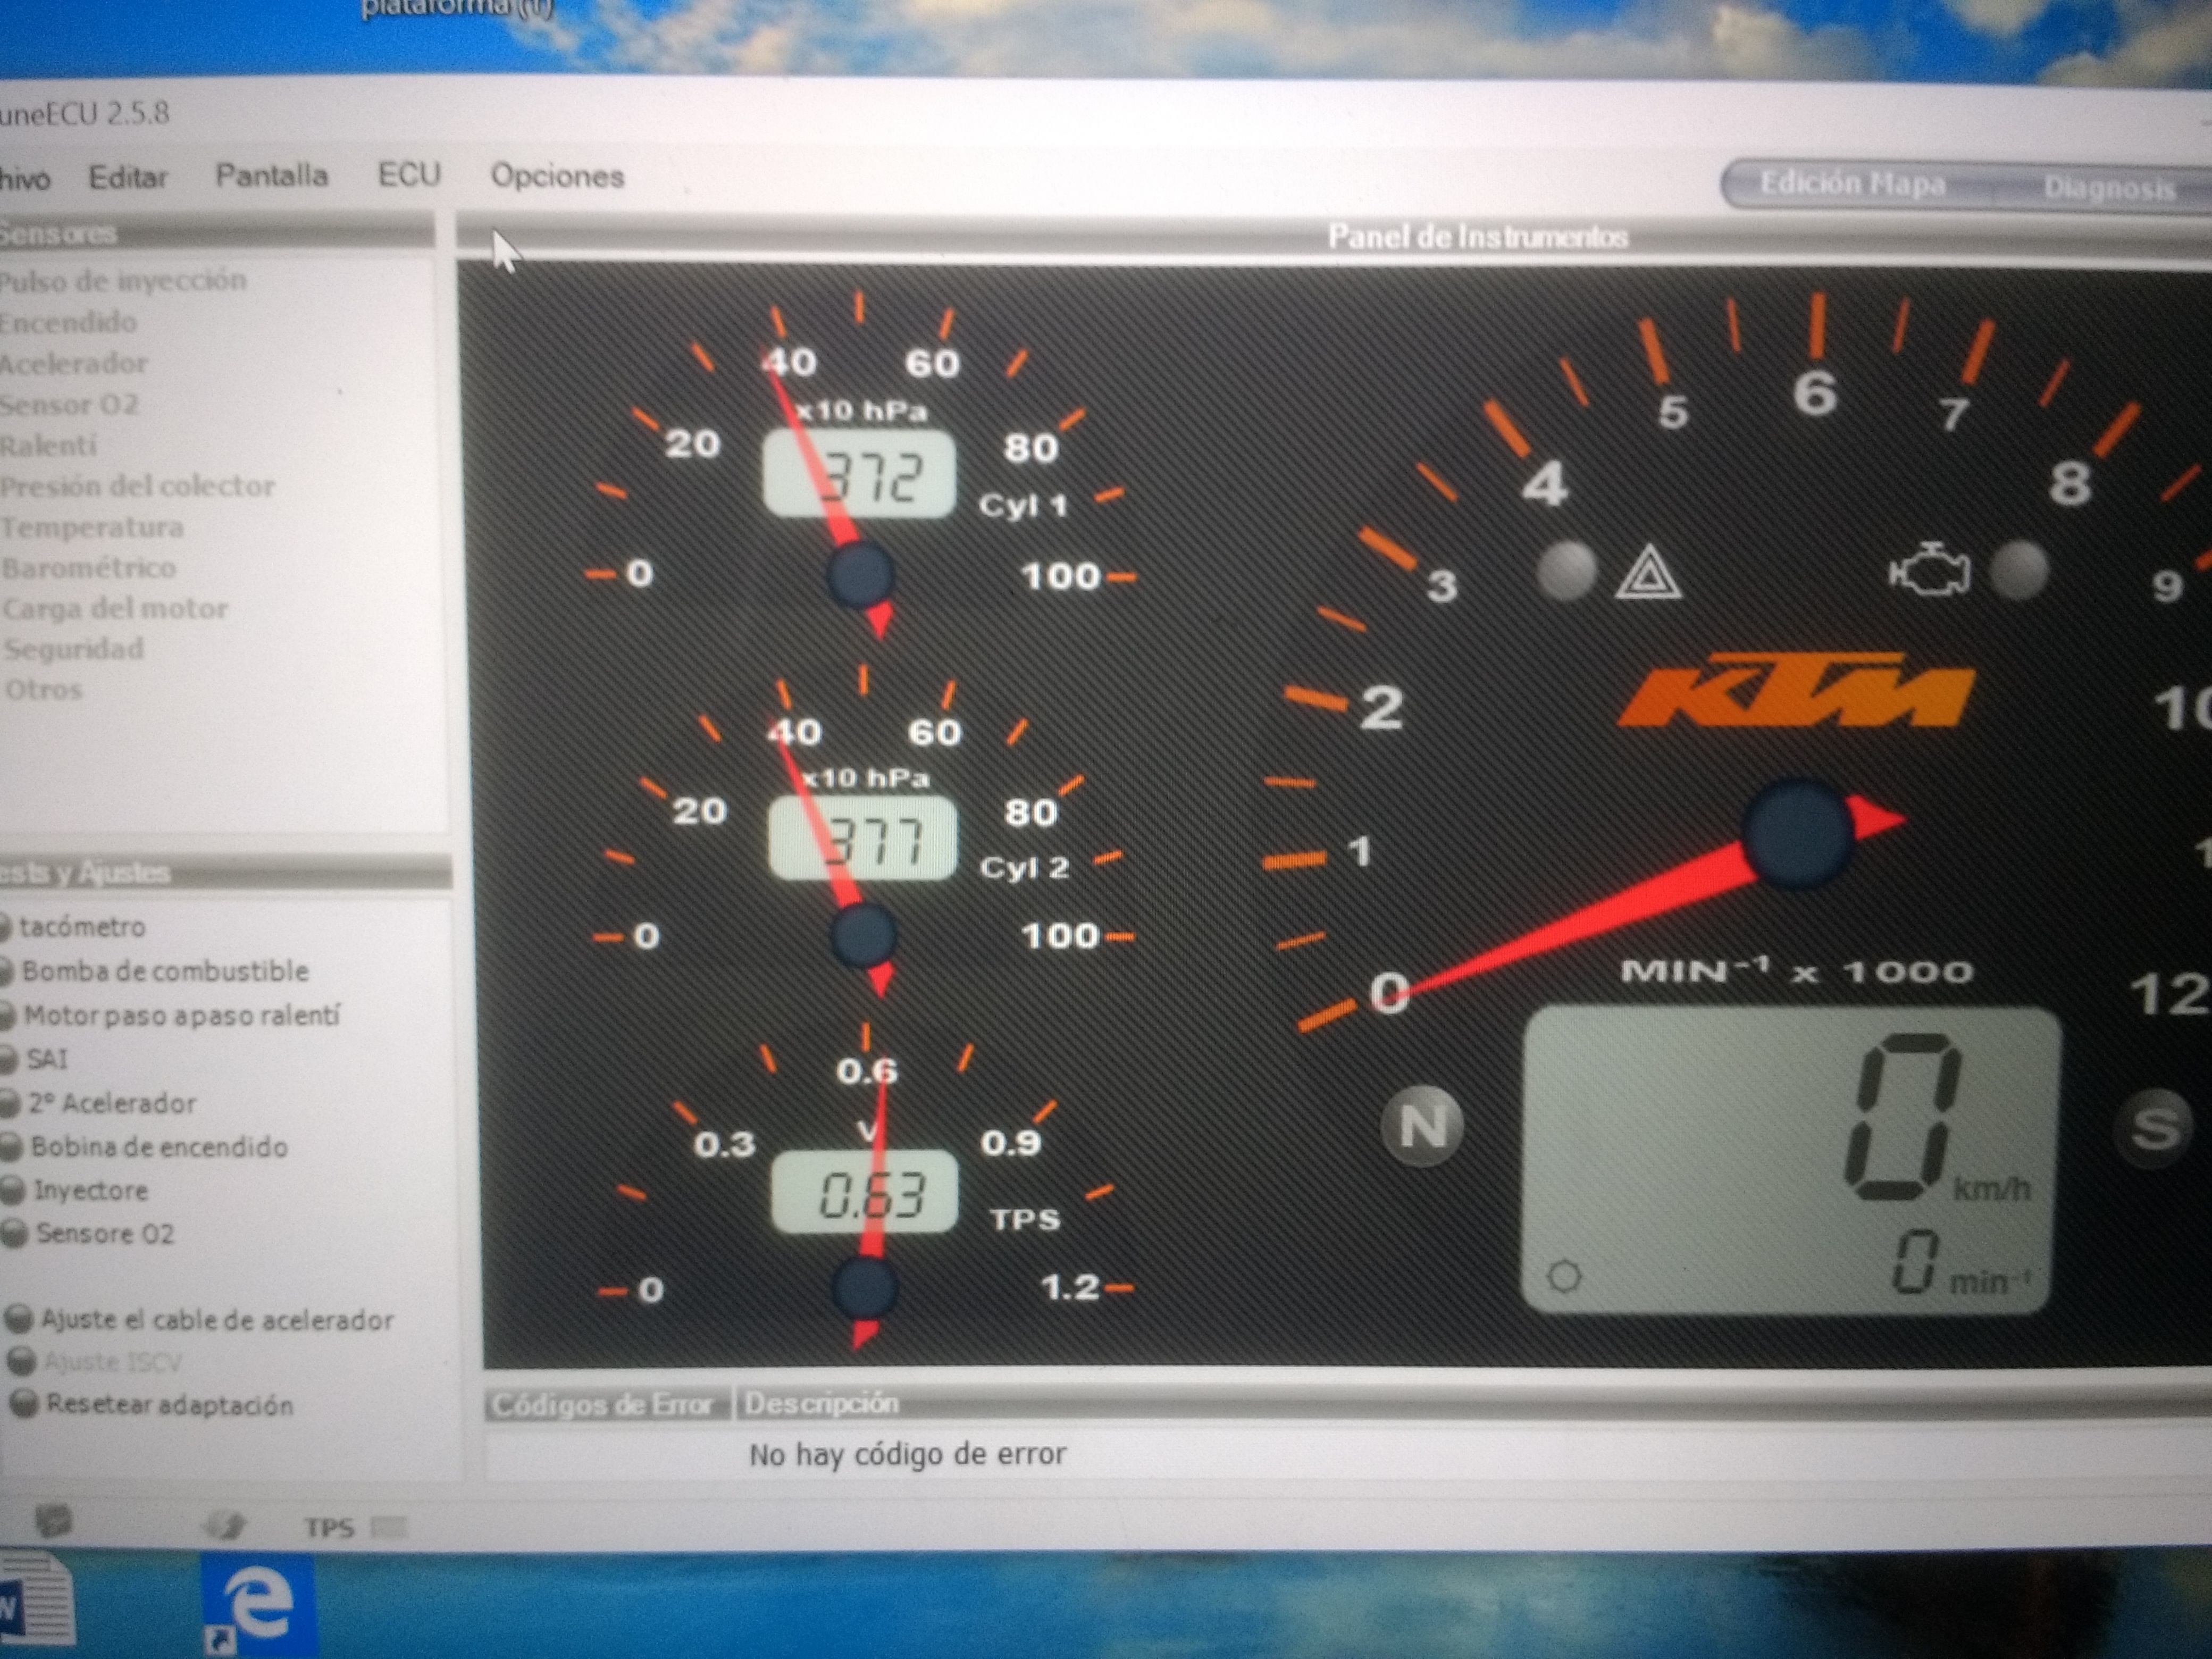Run the Inyectore test
Viewport: 2212px width, 1659px height.
(90, 1190)
